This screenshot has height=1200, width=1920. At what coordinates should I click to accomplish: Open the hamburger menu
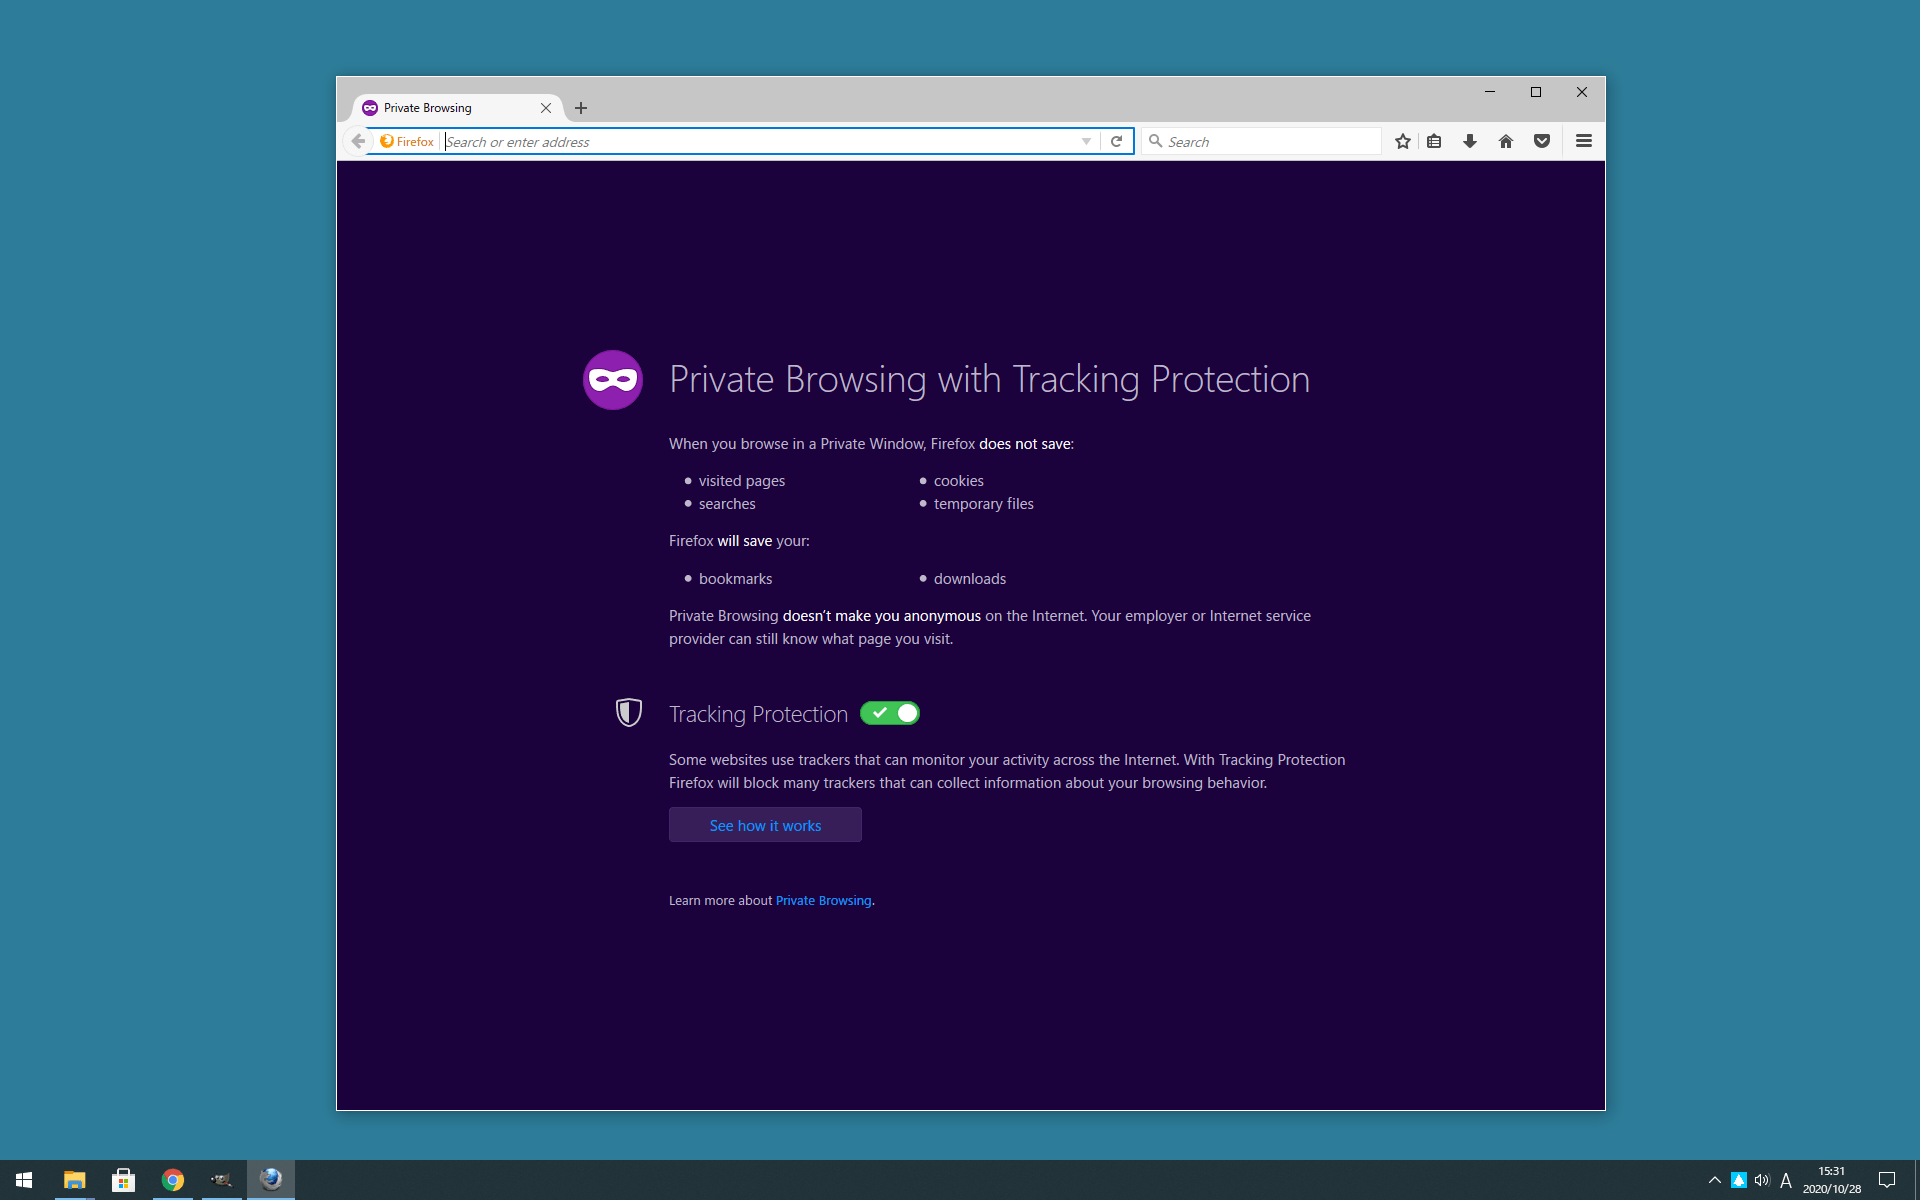pyautogui.click(x=1584, y=141)
